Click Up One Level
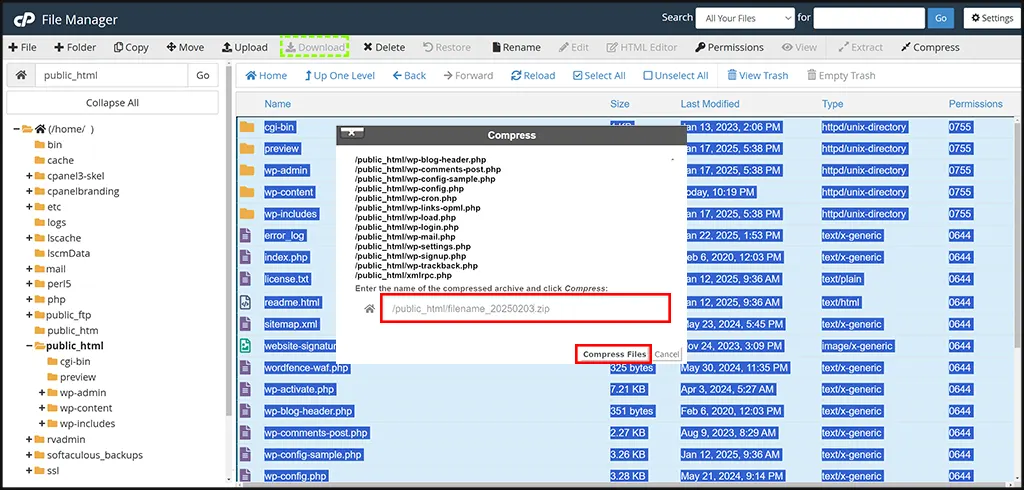The image size is (1024, 490). pyautogui.click(x=340, y=75)
